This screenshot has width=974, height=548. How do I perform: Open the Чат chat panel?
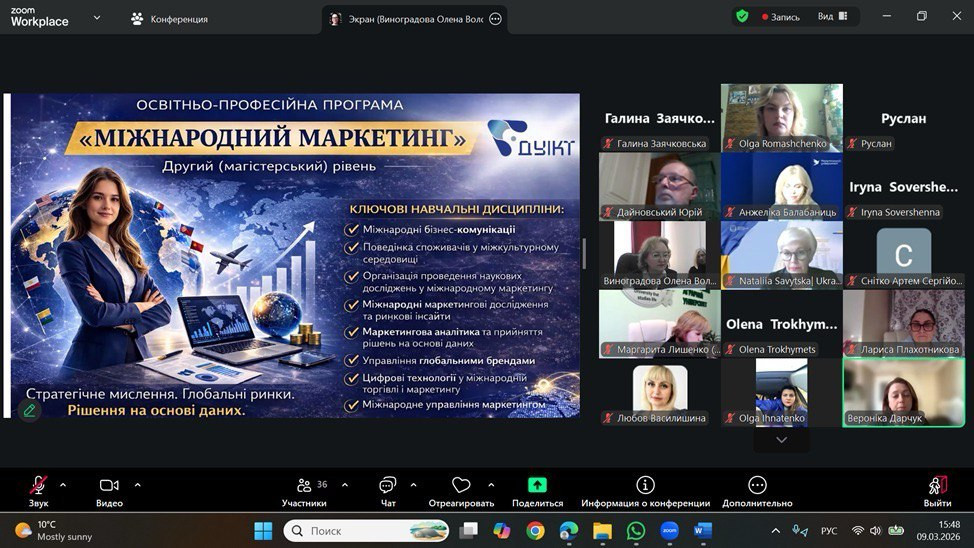coord(388,486)
